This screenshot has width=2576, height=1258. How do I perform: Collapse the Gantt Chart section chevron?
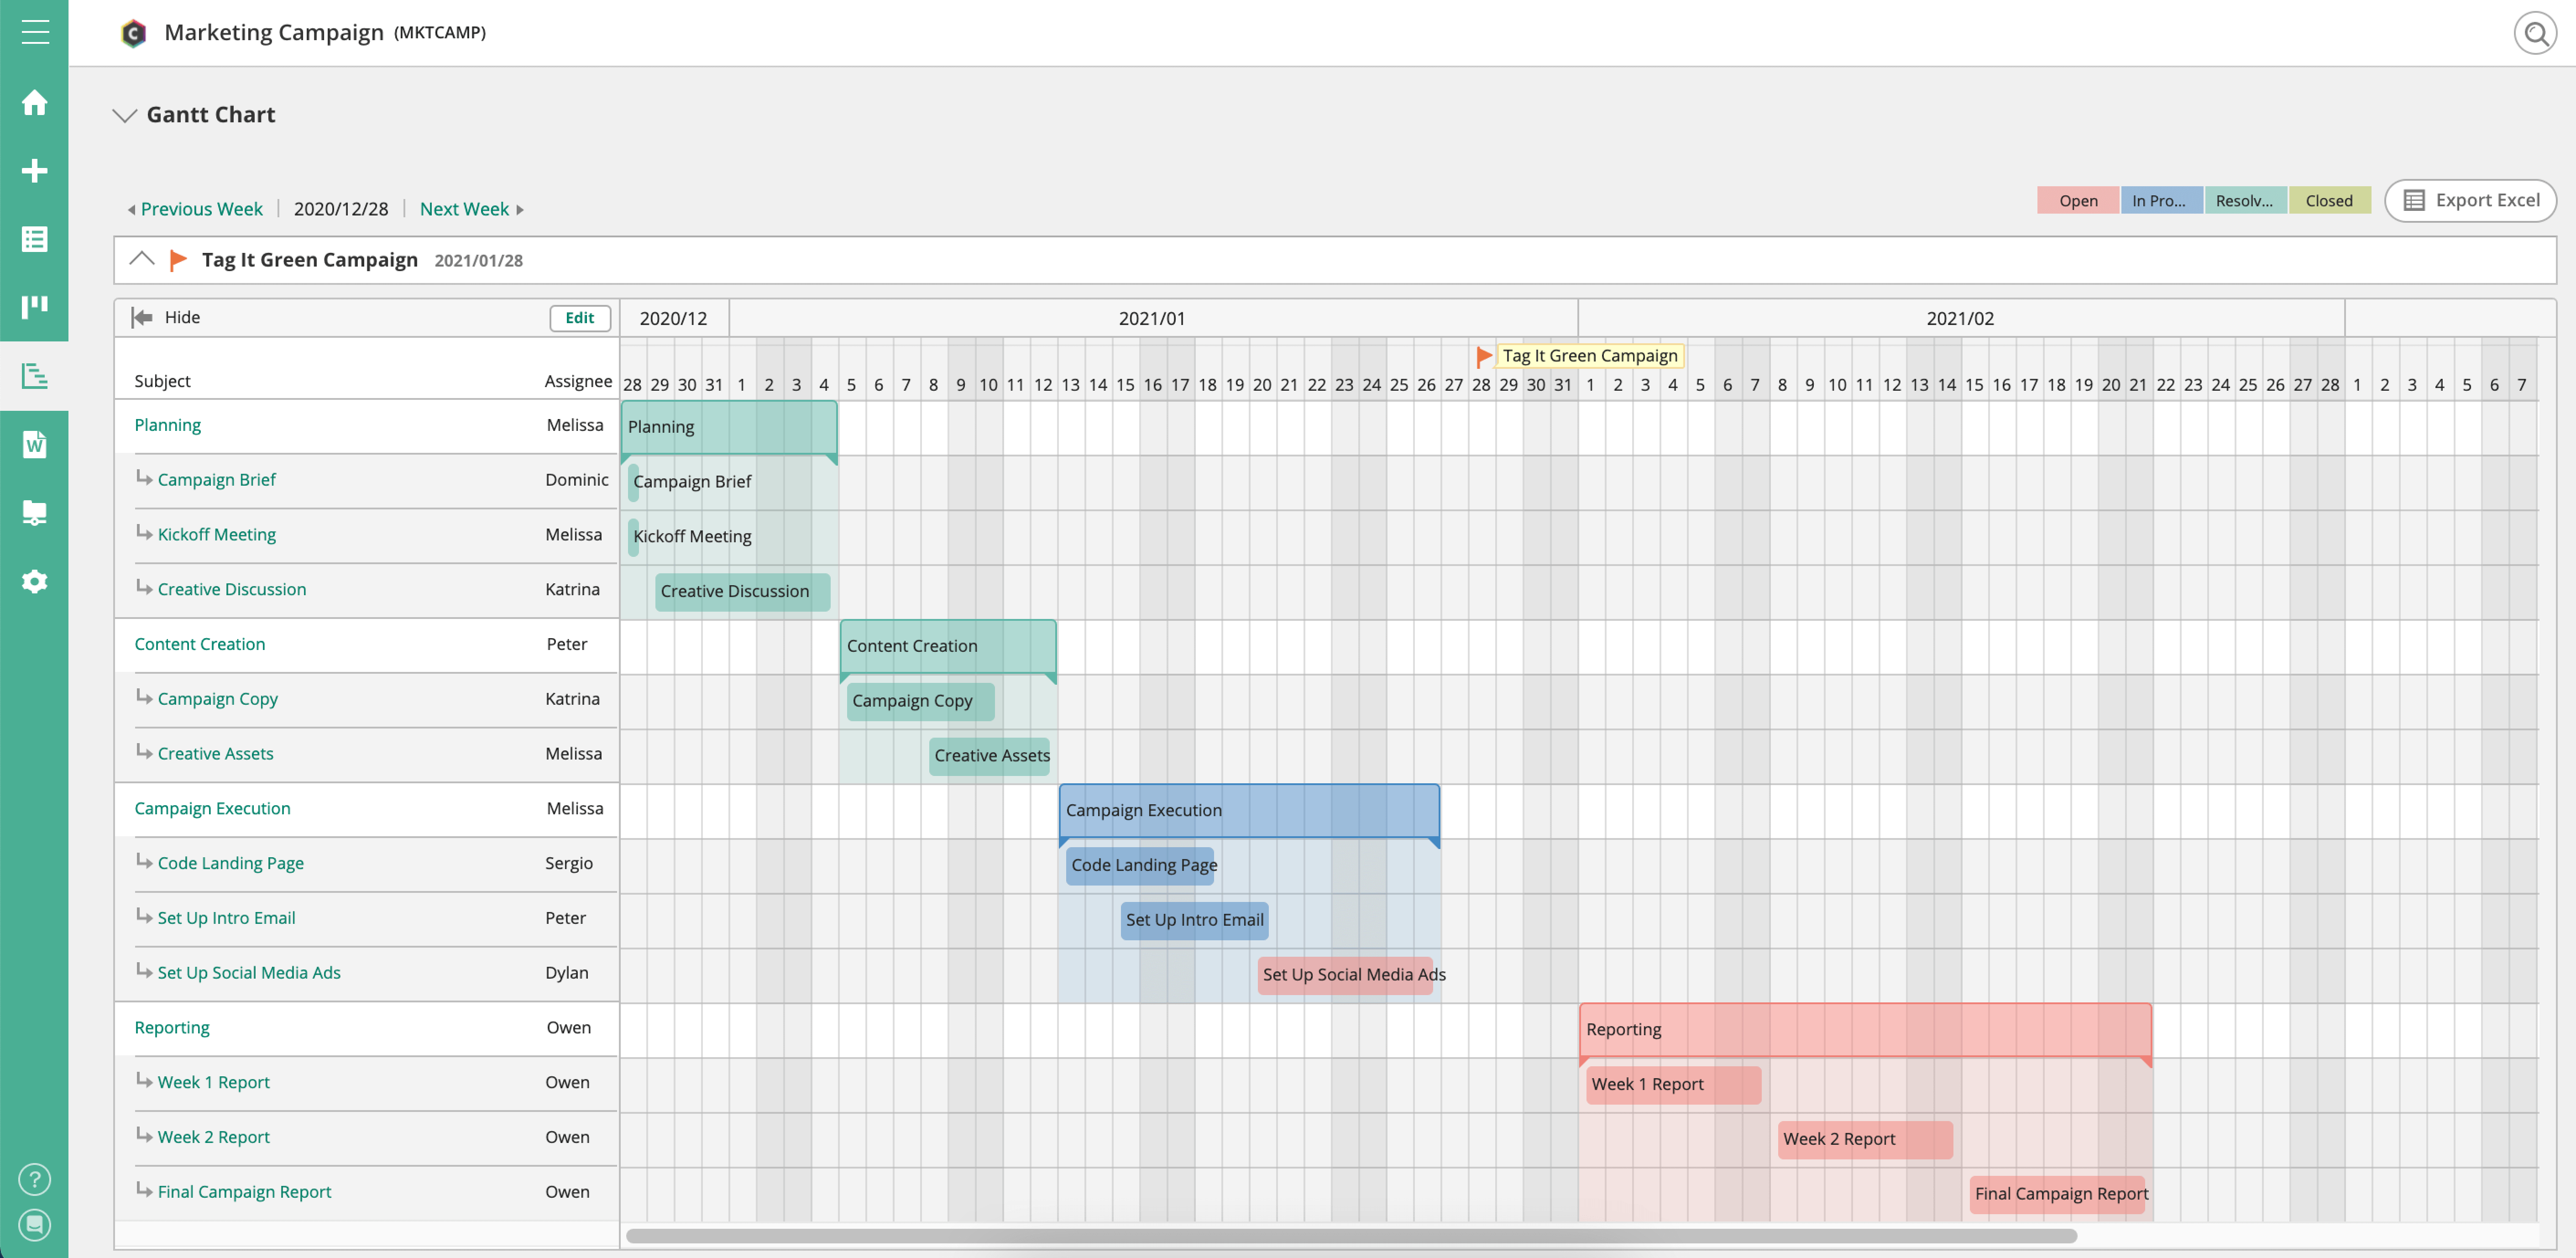point(125,115)
